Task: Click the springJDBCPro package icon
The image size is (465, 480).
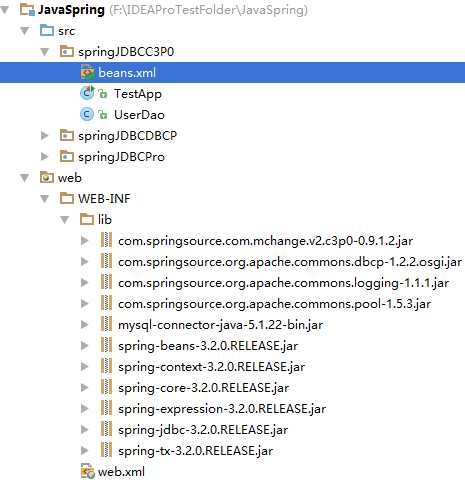Action: tap(67, 156)
